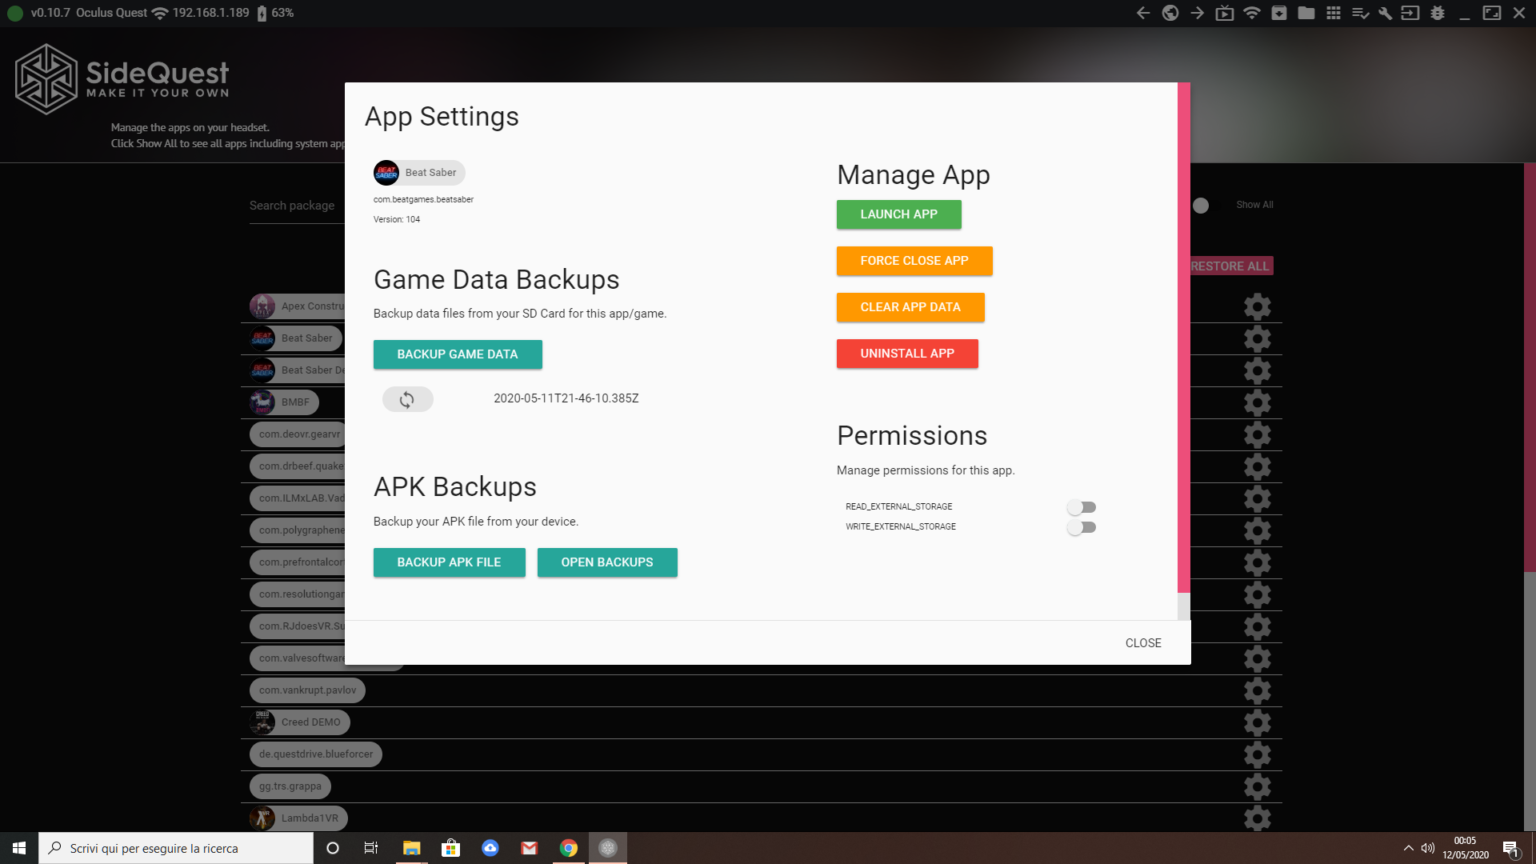Click the bug debug icon in the top toolbar

(1437, 13)
